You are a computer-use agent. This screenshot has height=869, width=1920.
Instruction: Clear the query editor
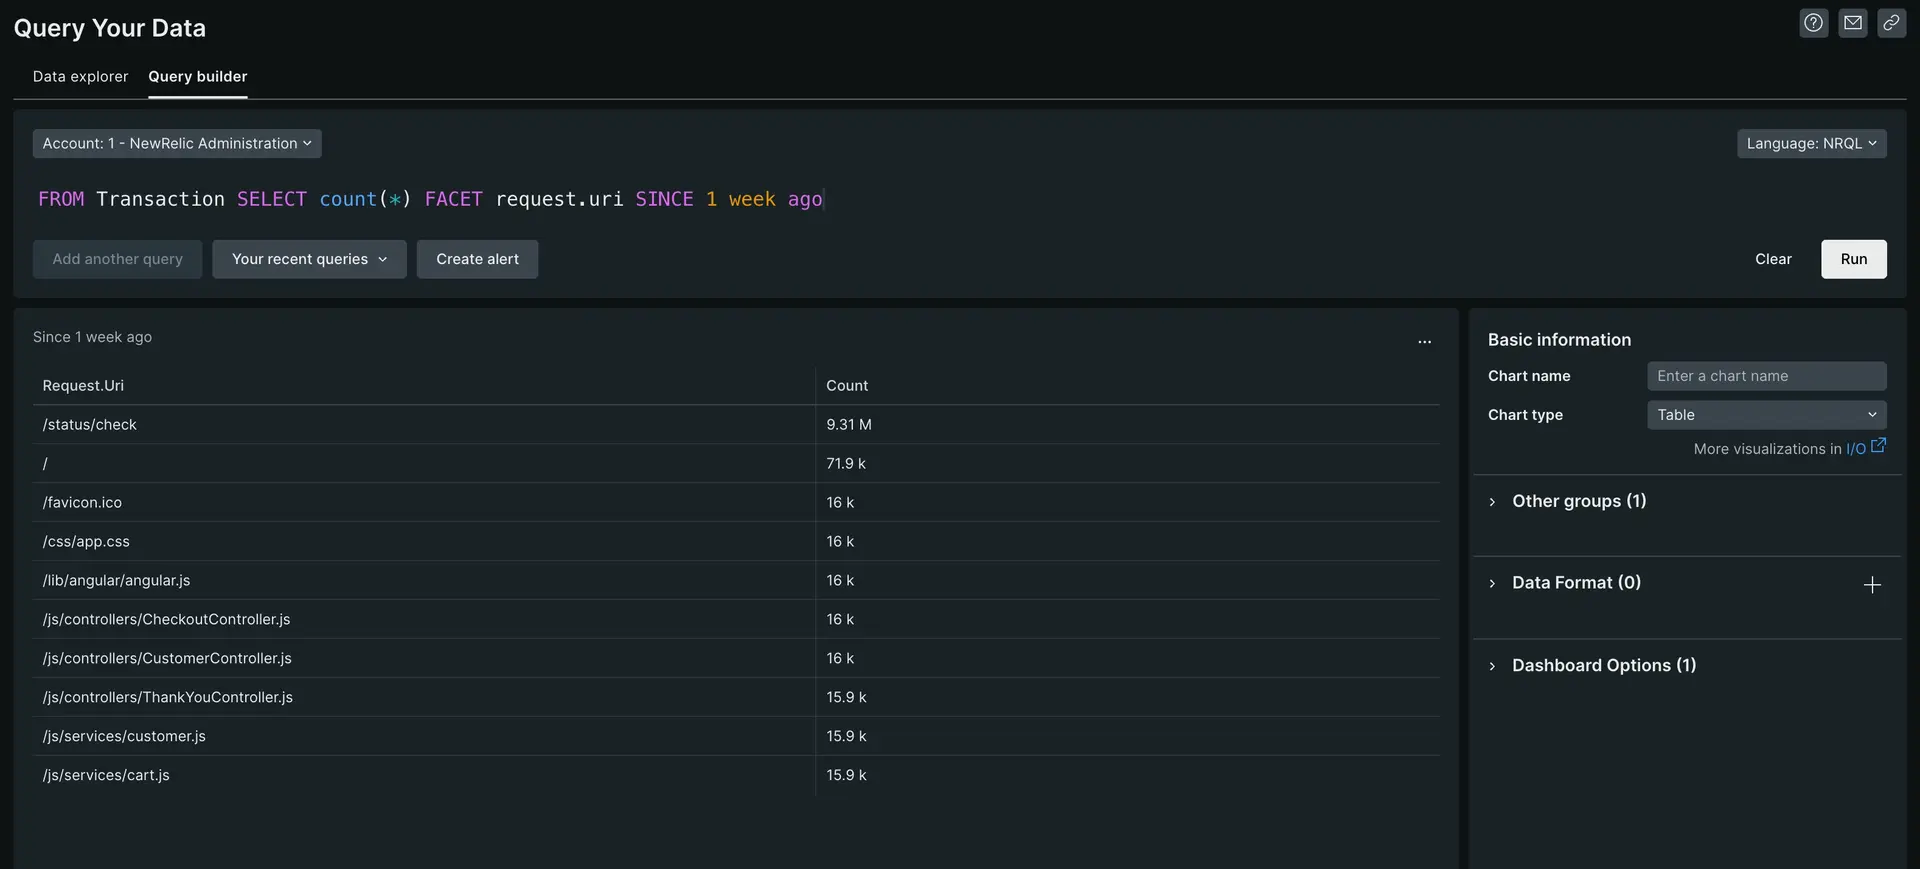(x=1773, y=259)
